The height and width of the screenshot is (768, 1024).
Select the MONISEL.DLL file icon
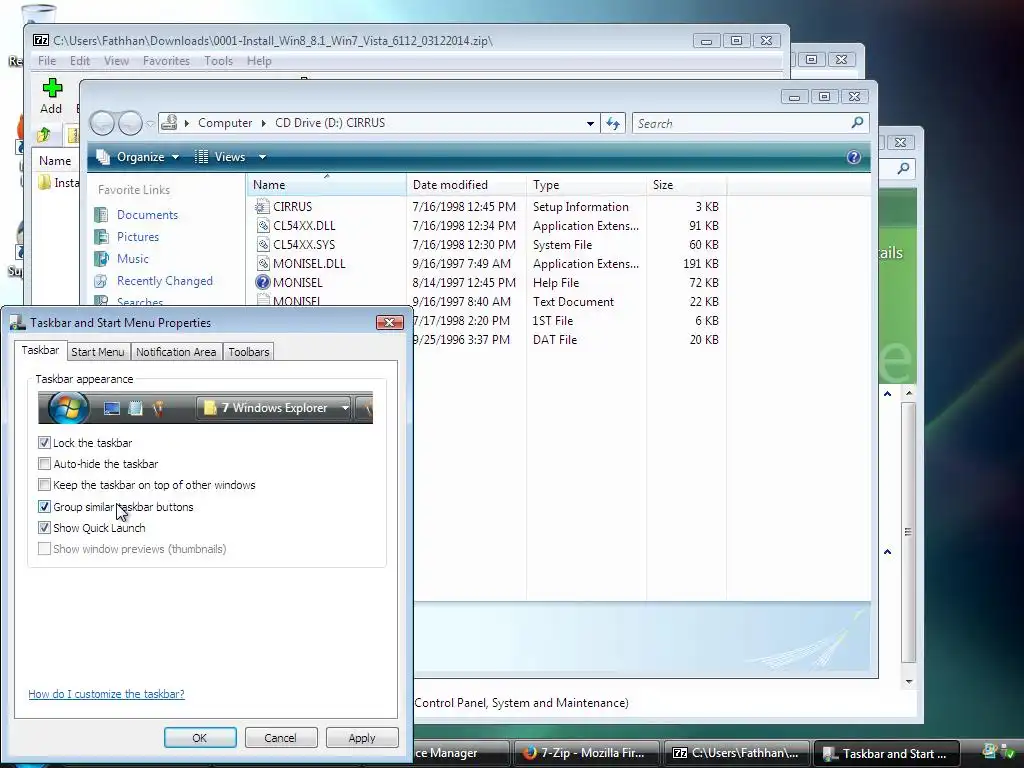pyautogui.click(x=263, y=263)
